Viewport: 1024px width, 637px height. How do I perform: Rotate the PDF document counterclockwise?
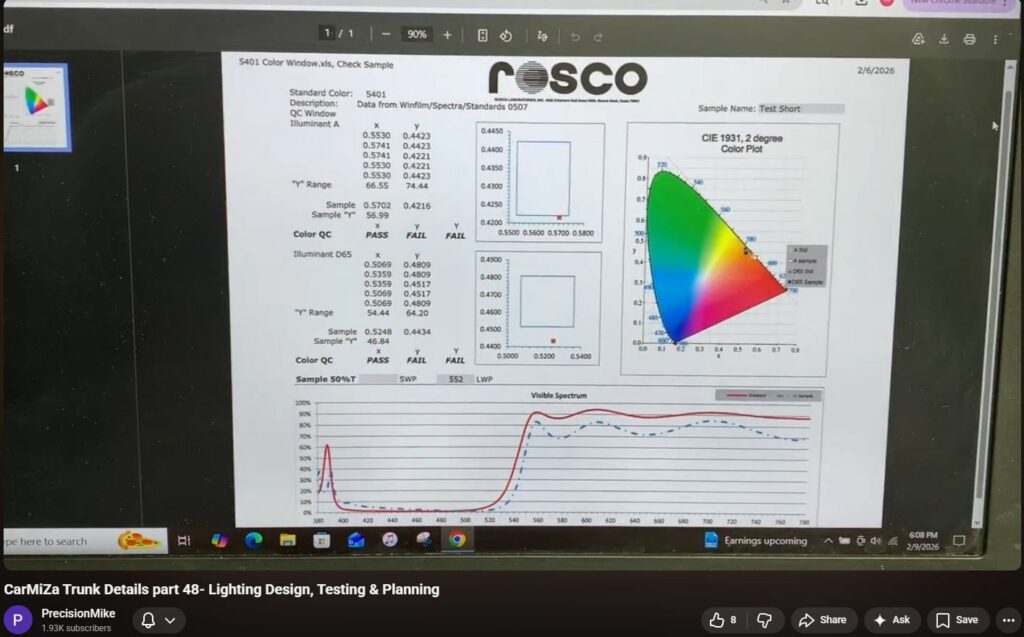[x=506, y=36]
